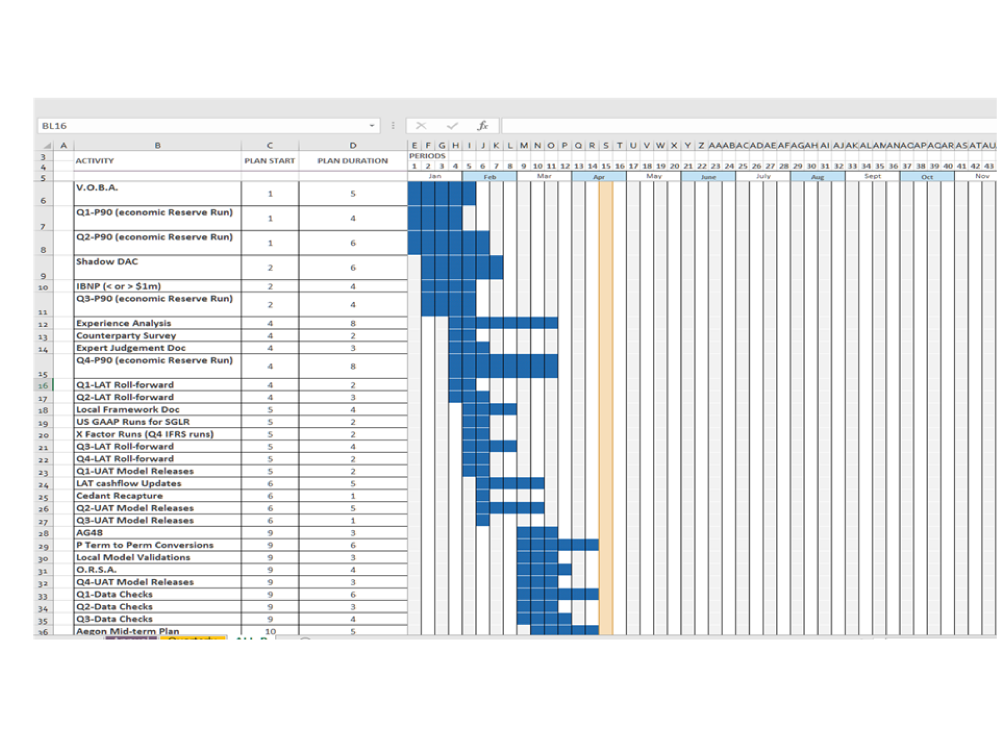Select column C header
Screen dimensions: 1000x750
point(270,145)
